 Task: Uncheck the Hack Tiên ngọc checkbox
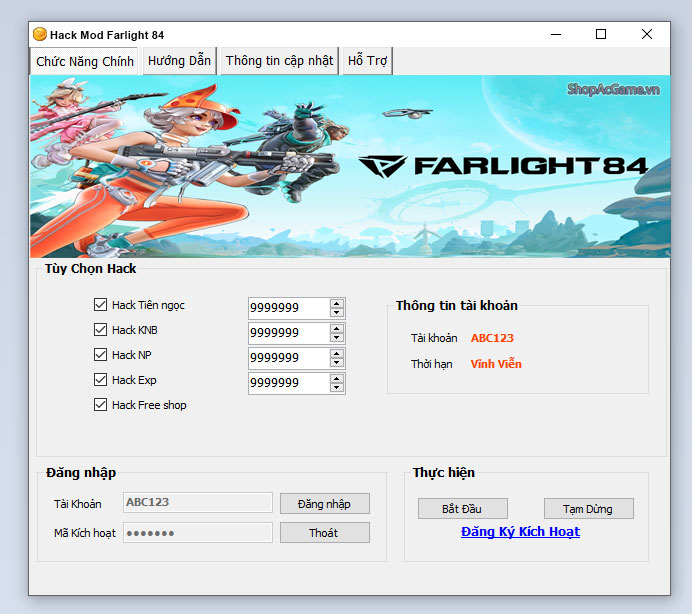click(x=100, y=305)
